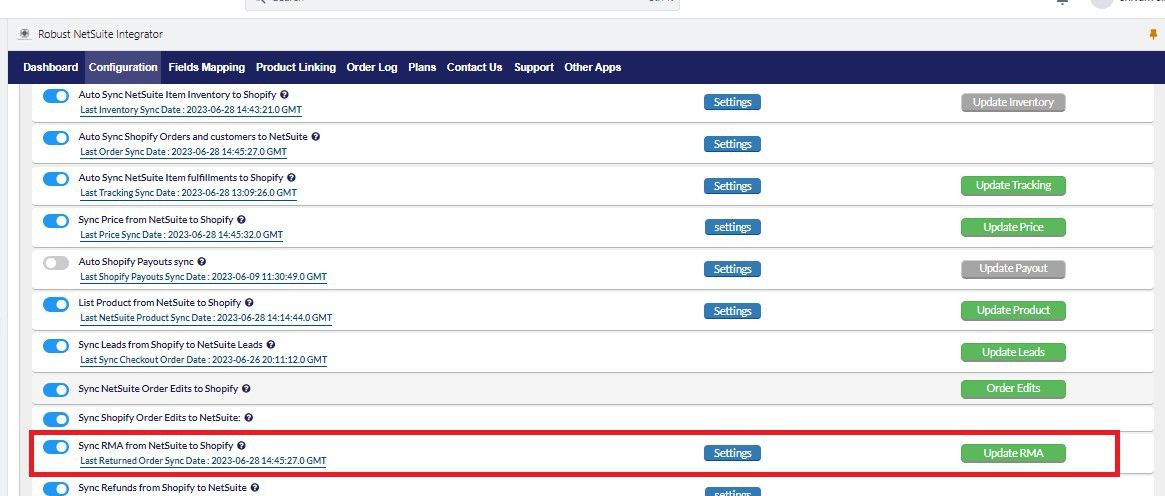Click Update RMA button
The width and height of the screenshot is (1165, 496).
pos(1013,453)
